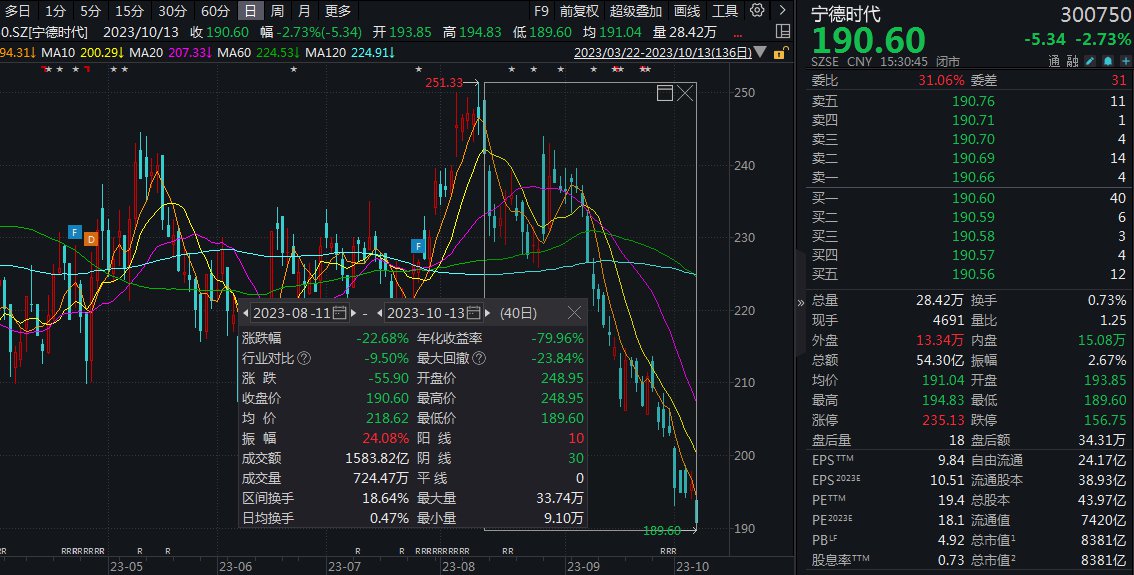Image resolution: width=1134 pixels, height=575 pixels.
Task: Select the 月 monthly period tab
Action: point(304,11)
